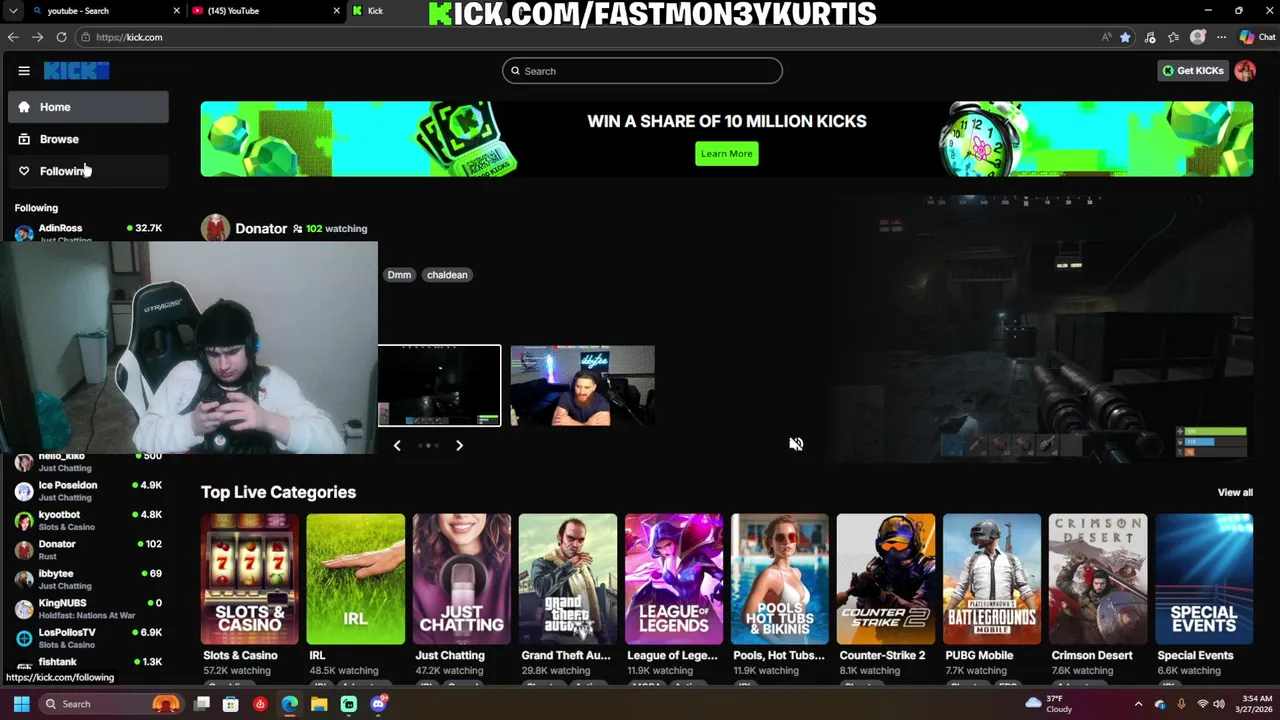The height and width of the screenshot is (720, 1280).
Task: Open the Favorites list icon
Action: pyautogui.click(x=1174, y=37)
